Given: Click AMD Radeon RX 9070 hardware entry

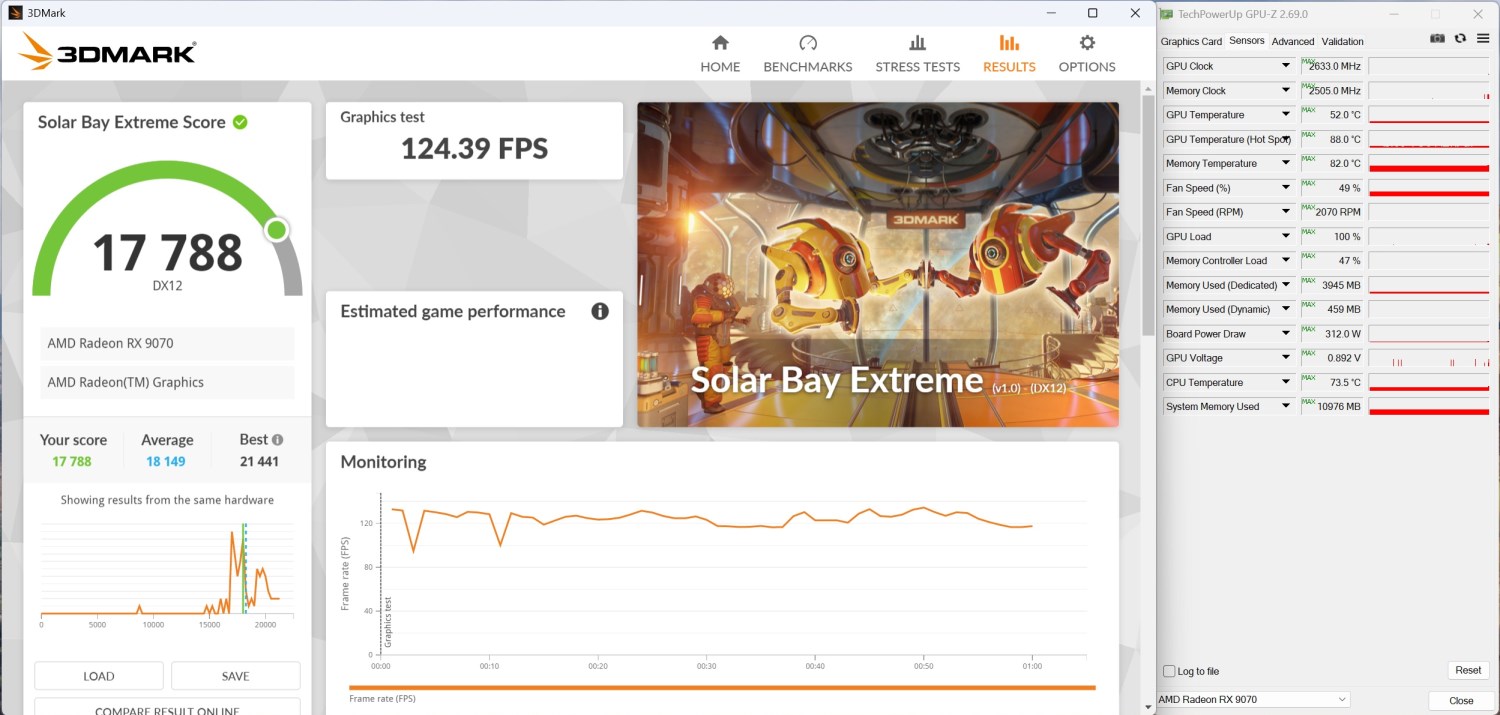Looking at the screenshot, I should pos(167,343).
